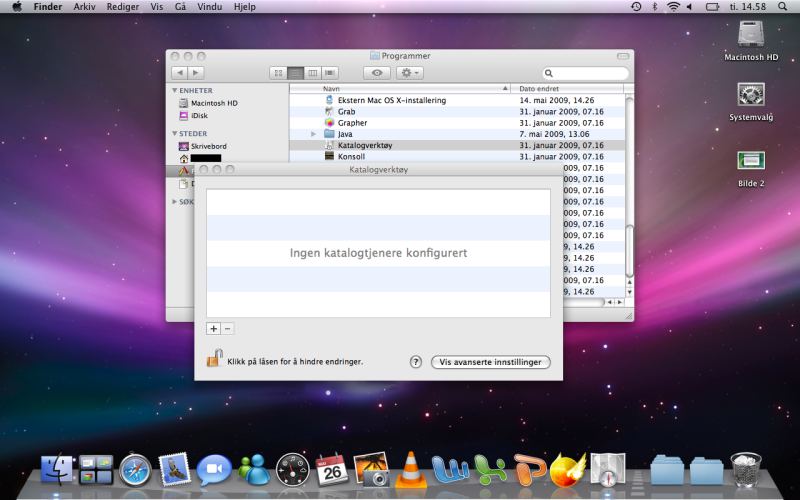Open the Vindu menu
The width and height of the screenshot is (800, 500).
[x=209, y=7]
